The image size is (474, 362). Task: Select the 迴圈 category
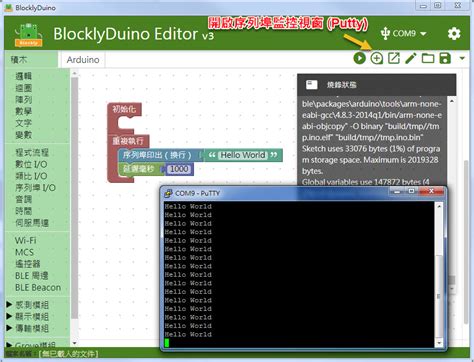tap(23, 88)
